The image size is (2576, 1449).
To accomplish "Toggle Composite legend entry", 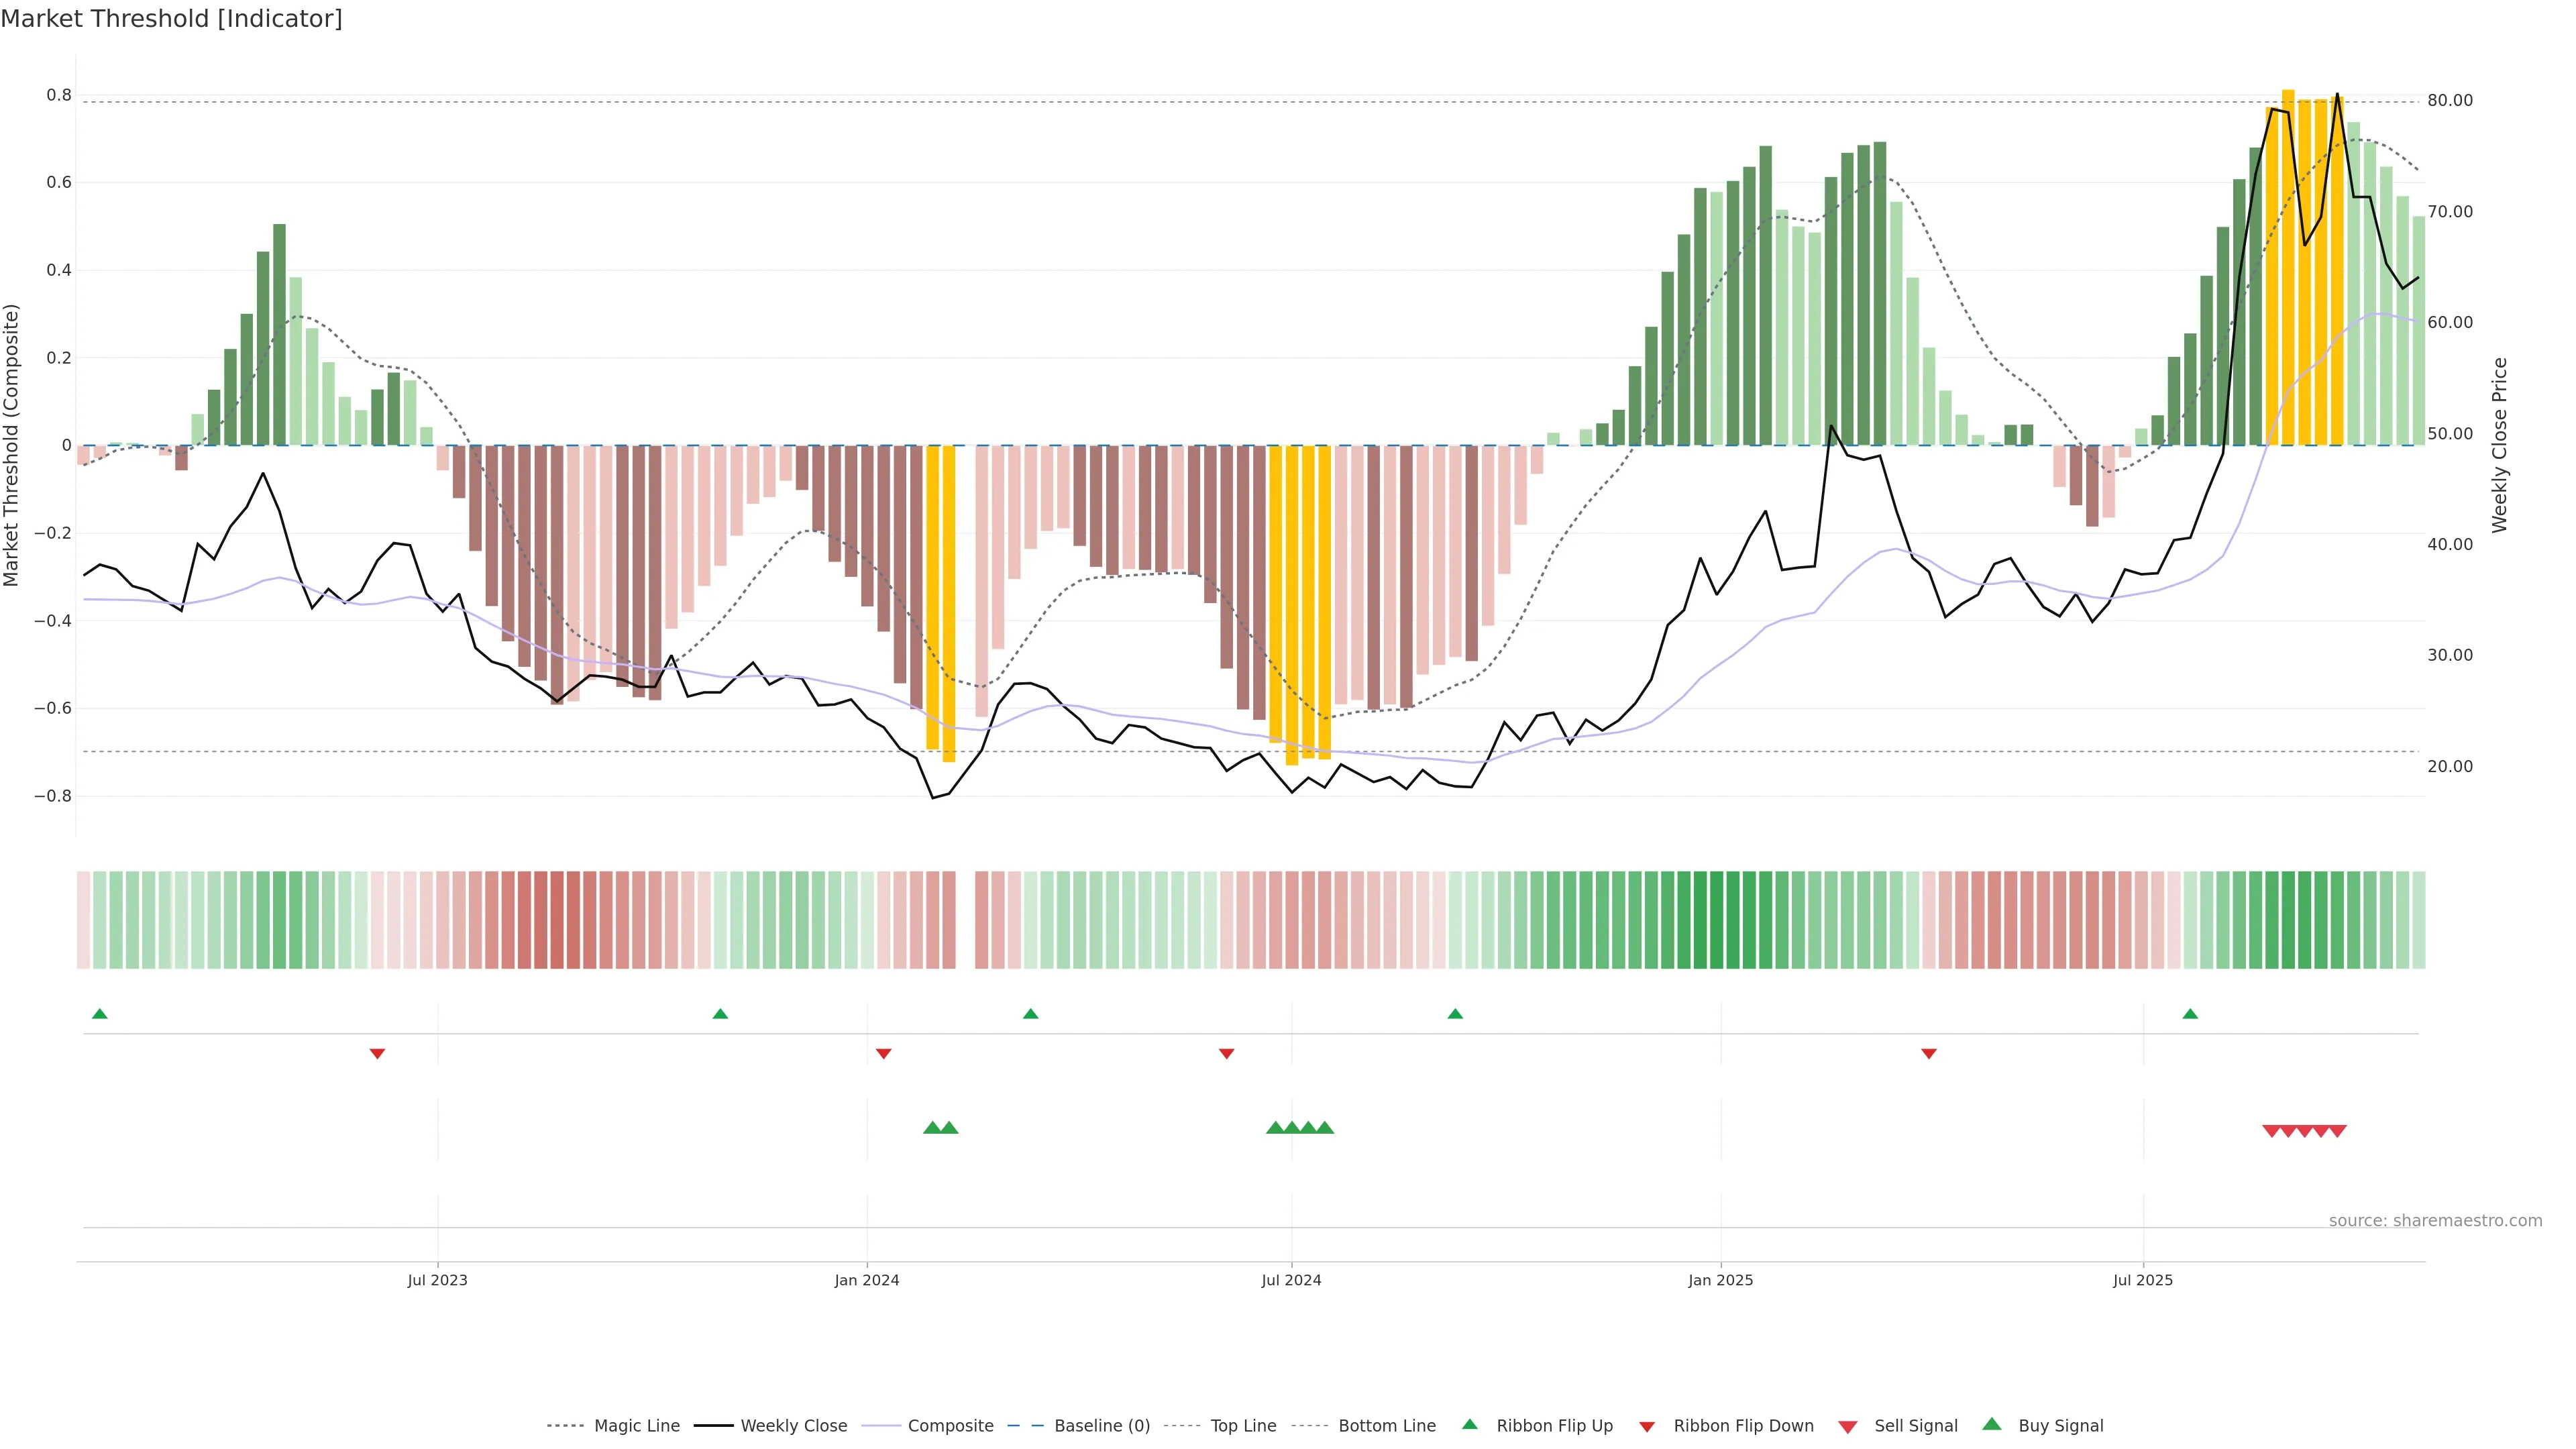I will [x=950, y=1425].
